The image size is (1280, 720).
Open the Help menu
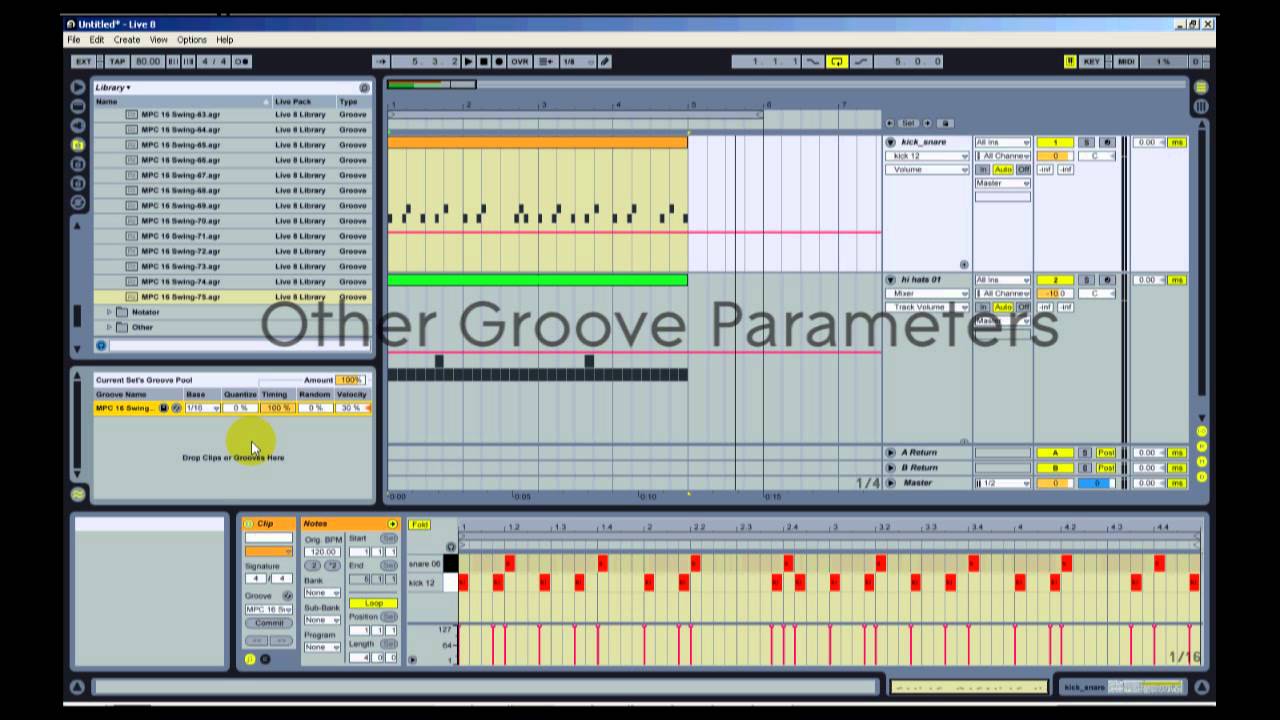(x=225, y=40)
